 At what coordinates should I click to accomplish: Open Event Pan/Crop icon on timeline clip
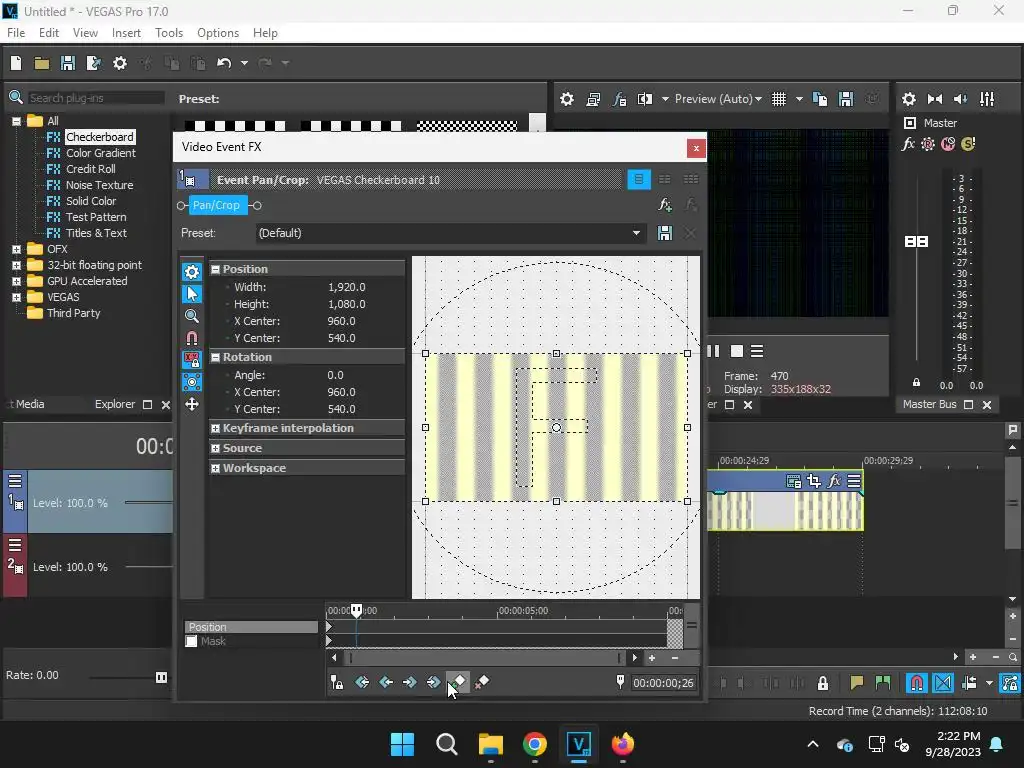pyautogui.click(x=814, y=481)
